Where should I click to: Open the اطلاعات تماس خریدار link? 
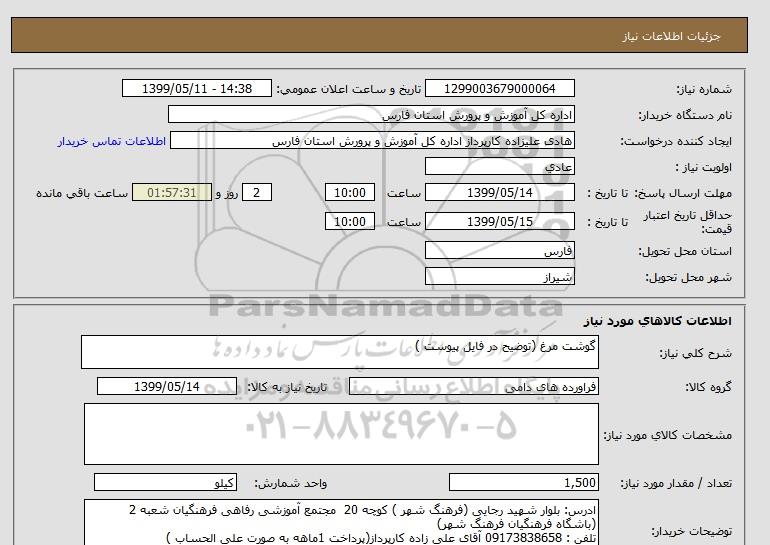tap(112, 141)
